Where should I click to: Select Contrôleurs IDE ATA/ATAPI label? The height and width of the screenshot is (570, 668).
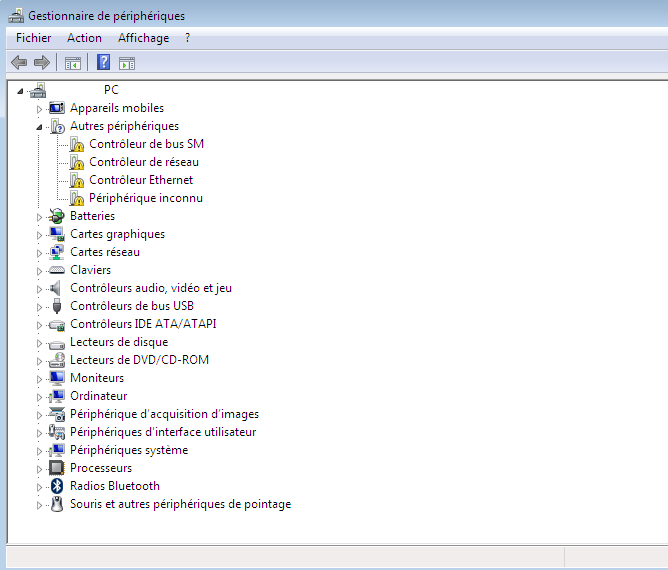tap(143, 324)
